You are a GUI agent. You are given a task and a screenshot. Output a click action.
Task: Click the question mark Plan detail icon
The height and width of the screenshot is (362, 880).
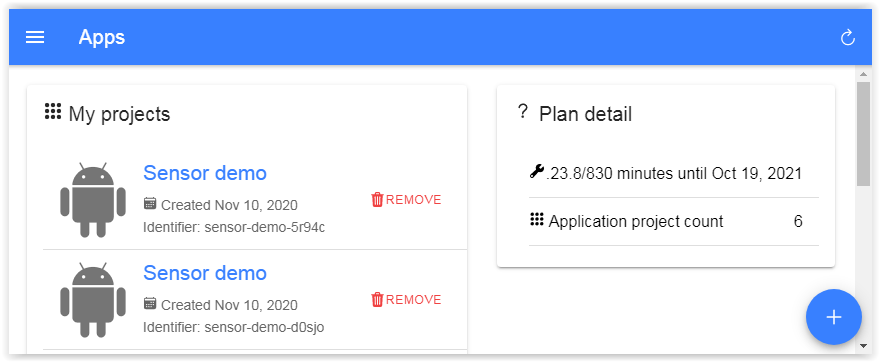click(522, 112)
